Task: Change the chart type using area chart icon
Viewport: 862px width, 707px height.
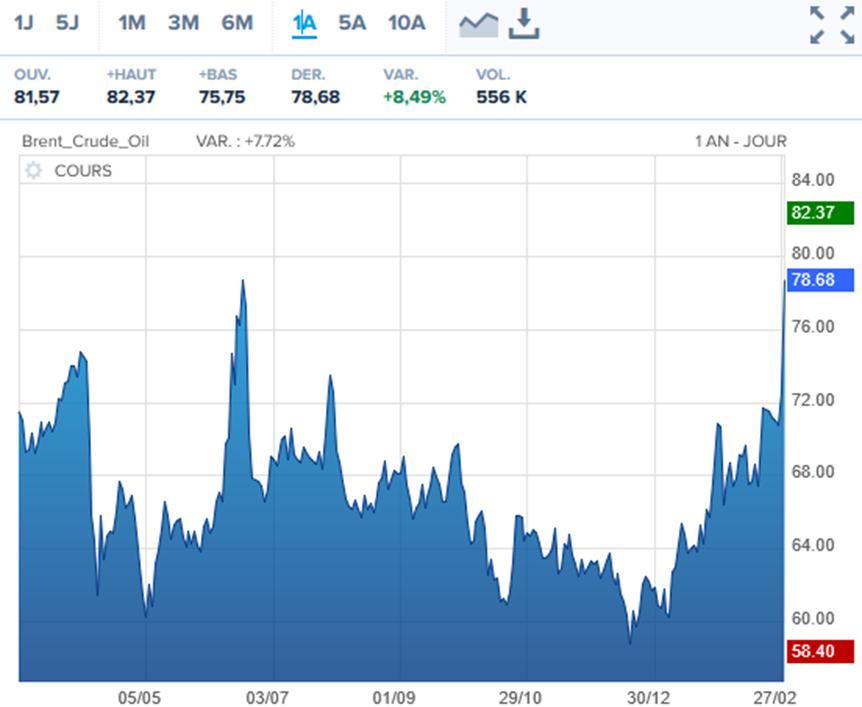Action: [x=478, y=25]
